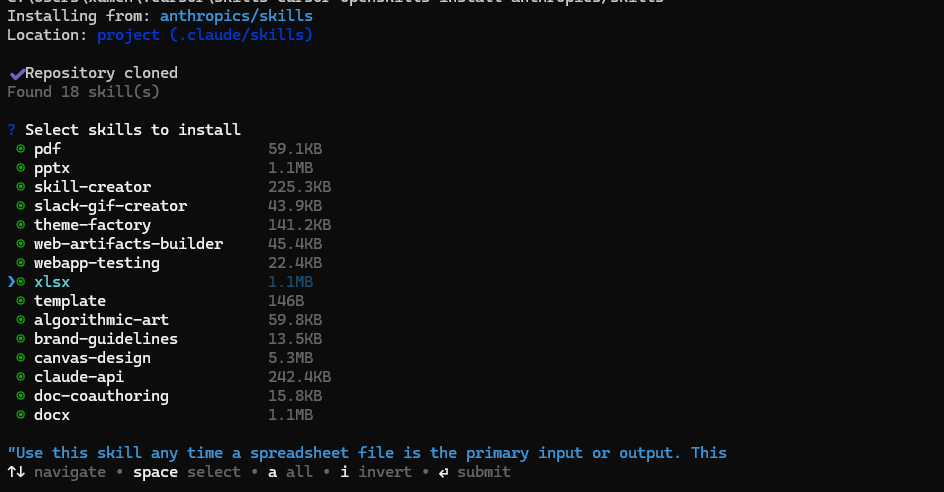Toggle the template skill radio marker
Viewport: 944px width, 492px height.
pyautogui.click(x=21, y=301)
